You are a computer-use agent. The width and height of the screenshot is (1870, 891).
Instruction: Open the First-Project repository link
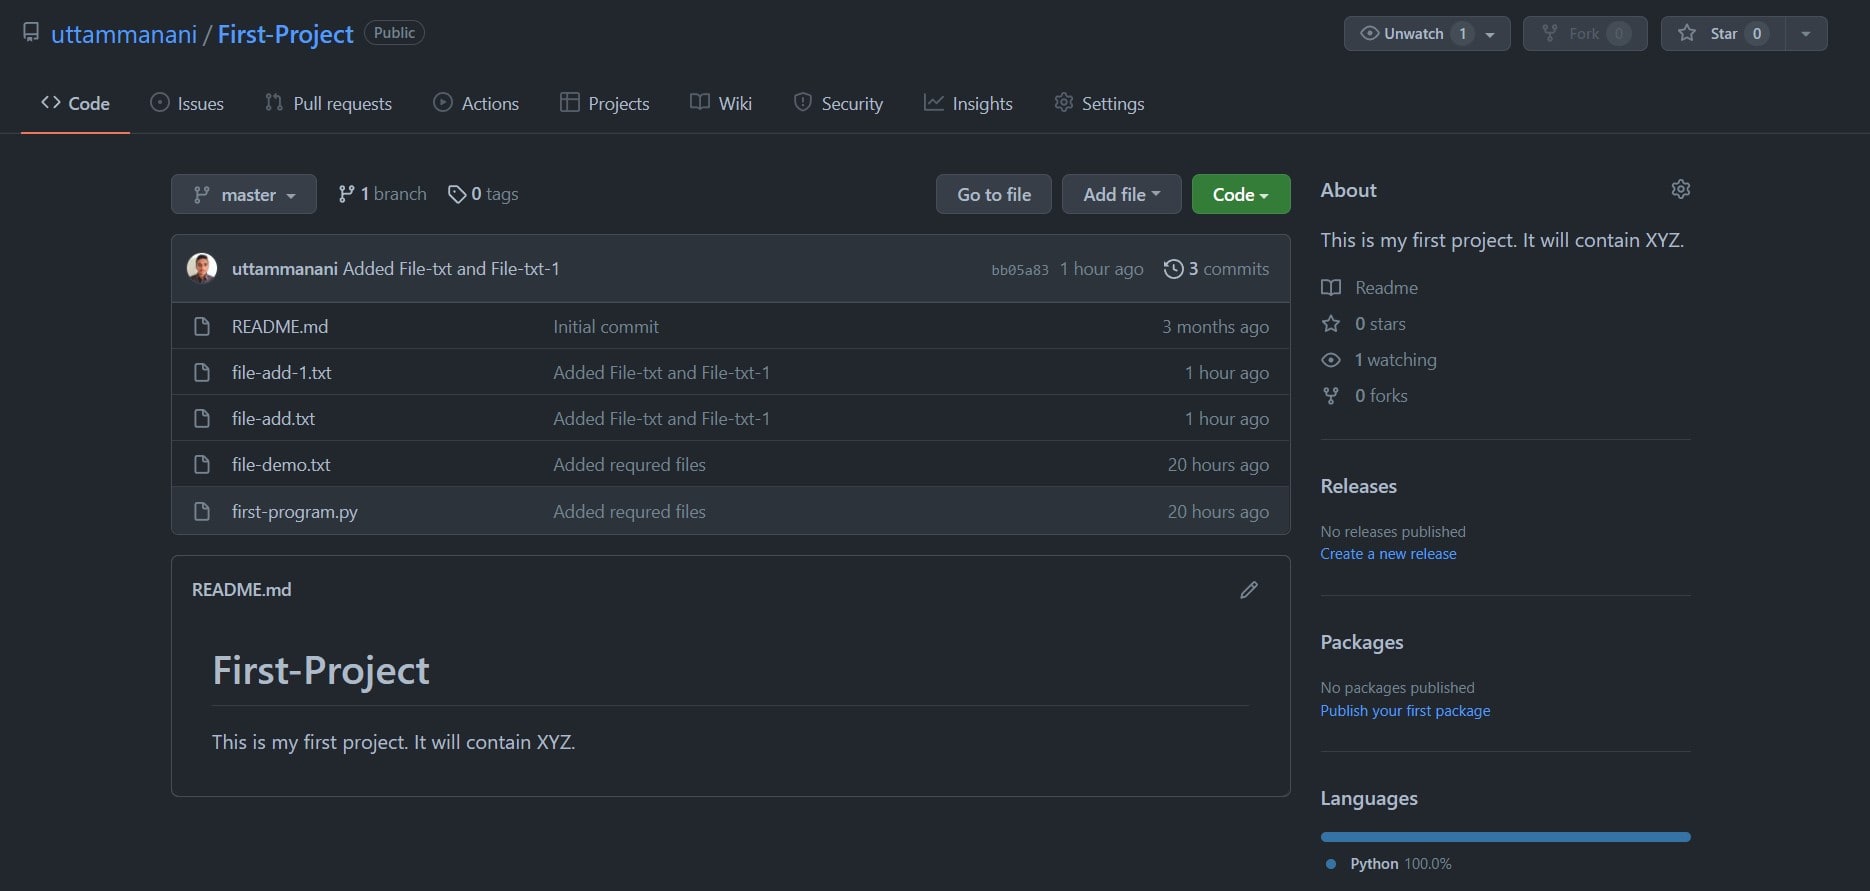click(x=285, y=34)
